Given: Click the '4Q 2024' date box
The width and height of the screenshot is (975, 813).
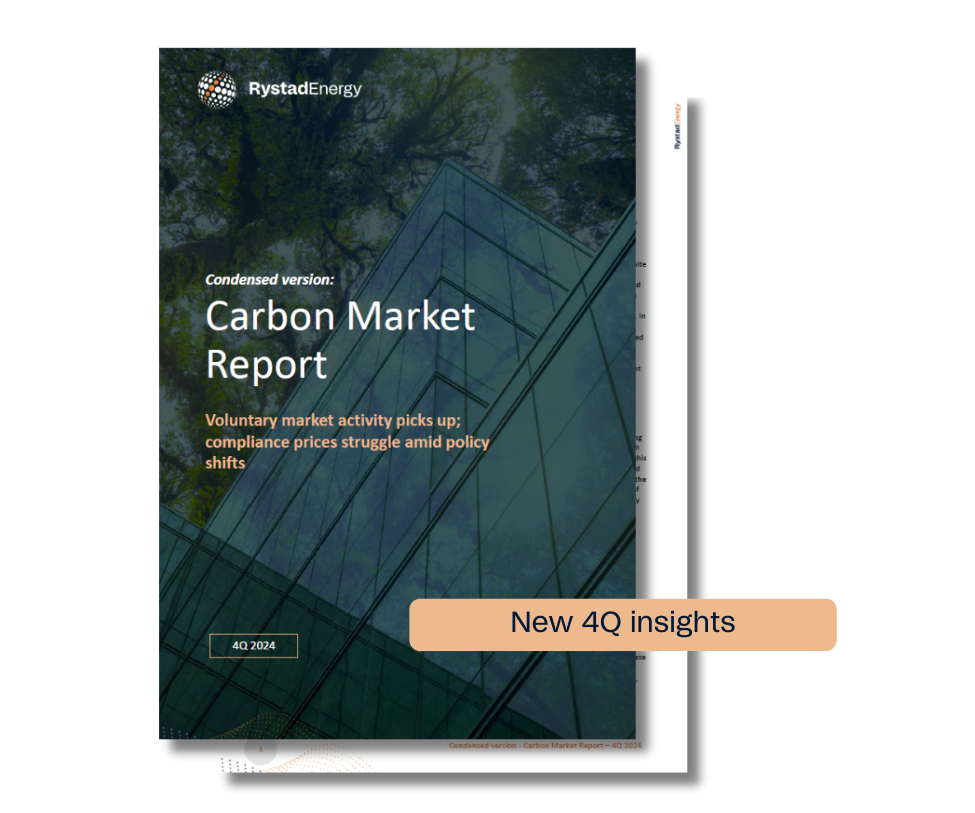Looking at the screenshot, I should (x=254, y=646).
